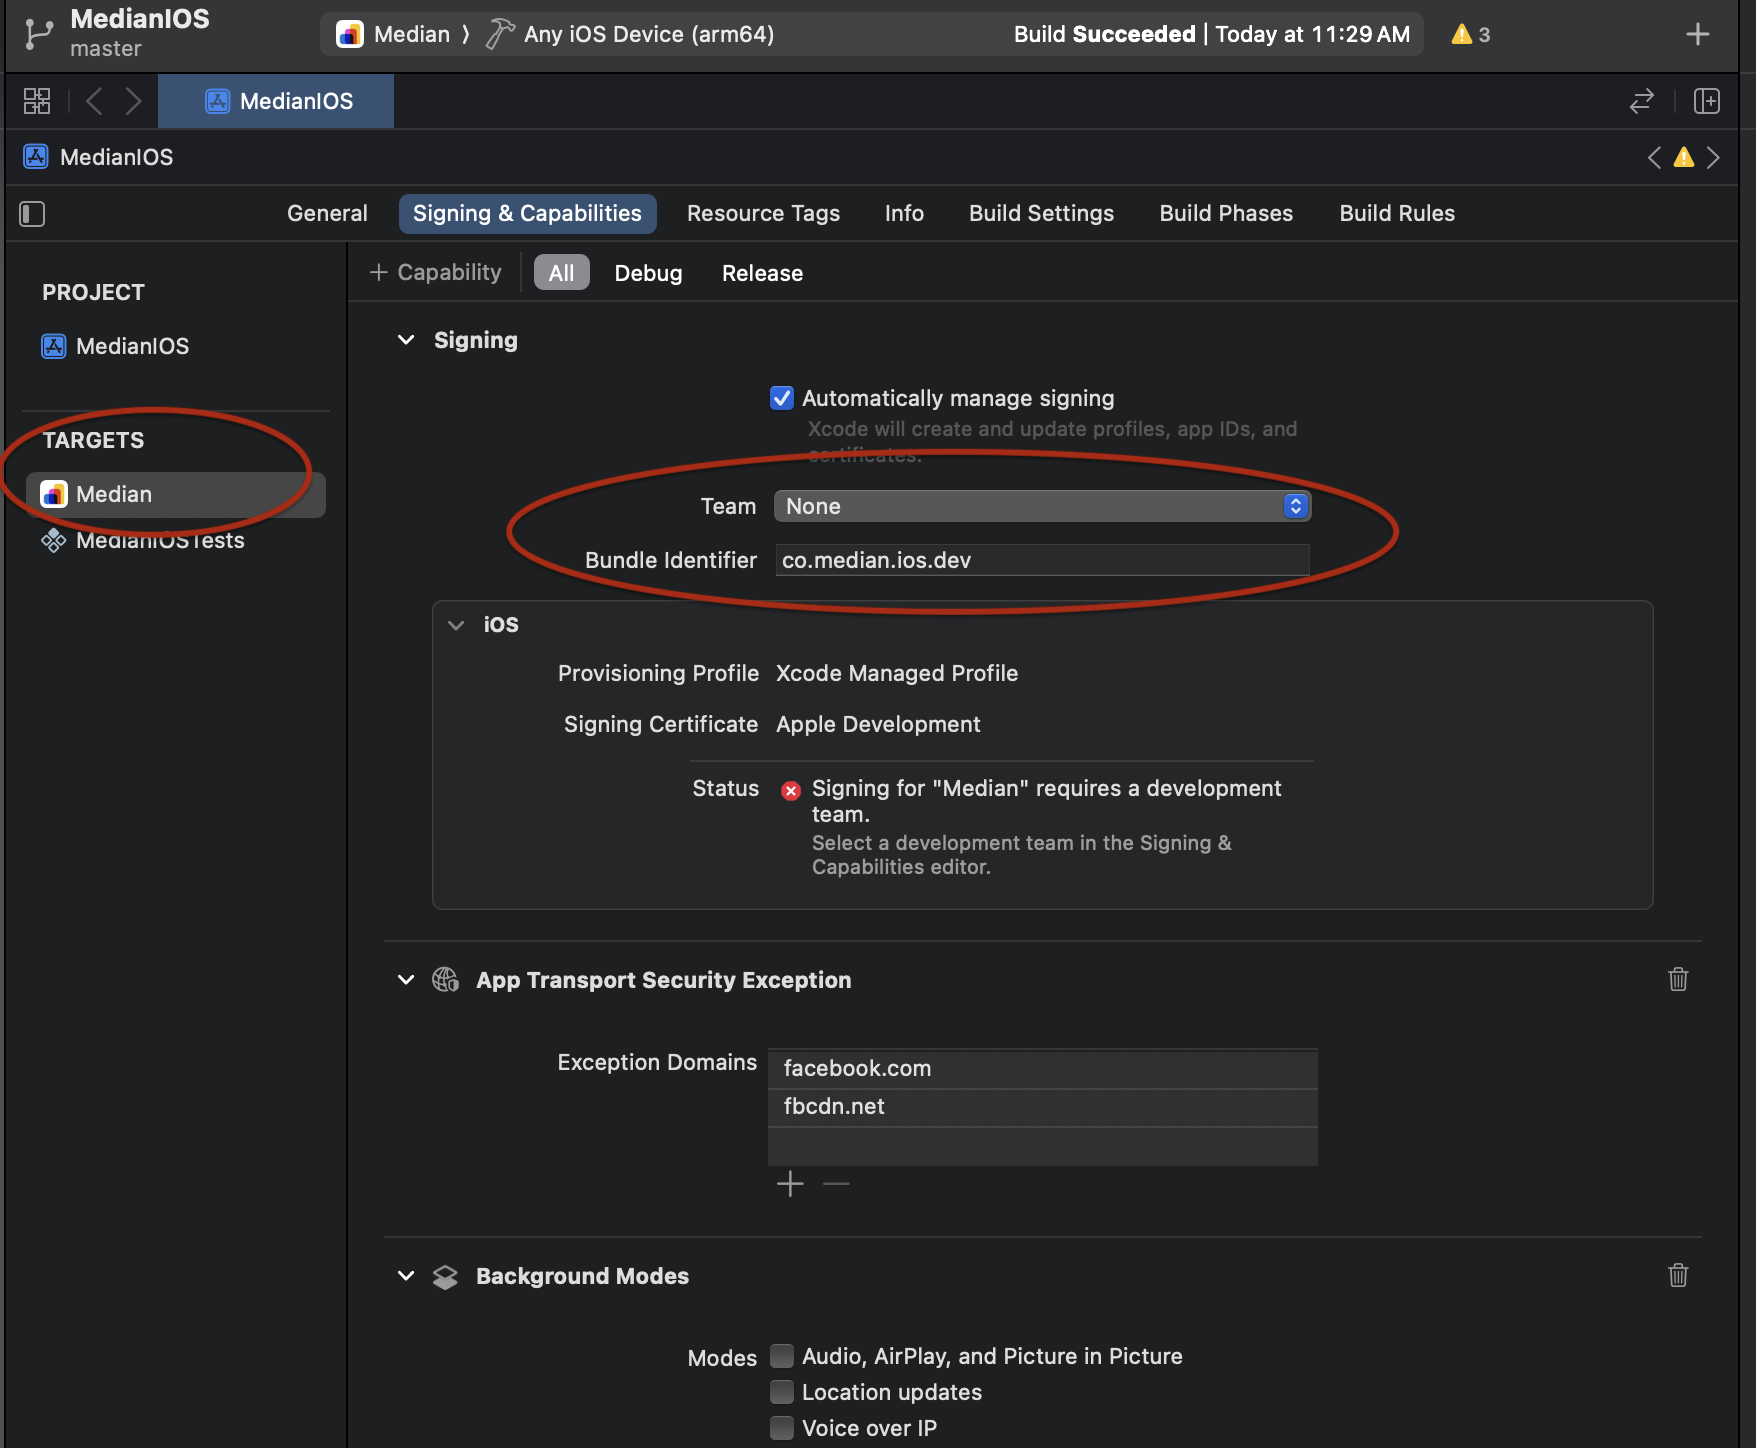Click the MedianIOS jump bar item
Viewport: 1756px width, 1448px height.
point(99,157)
